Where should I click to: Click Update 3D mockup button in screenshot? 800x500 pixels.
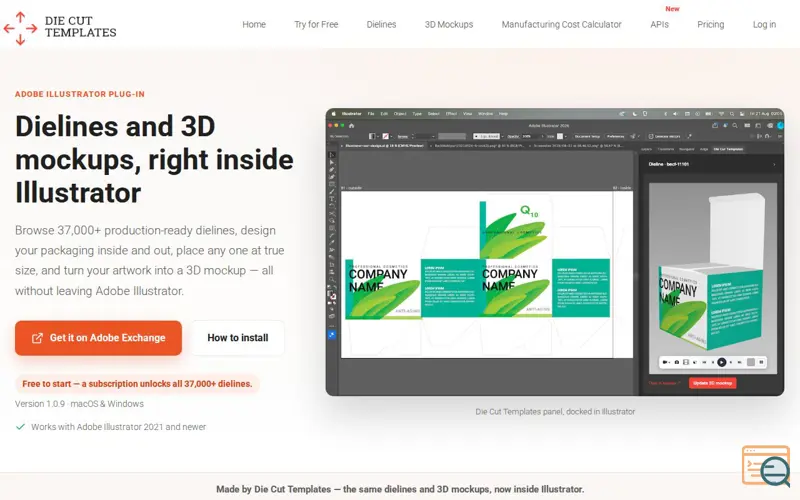[x=713, y=383]
